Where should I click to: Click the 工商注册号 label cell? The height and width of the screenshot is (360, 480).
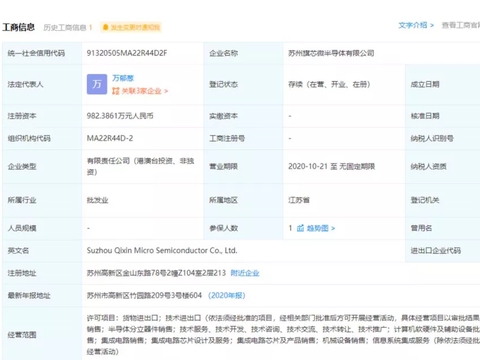[243, 138]
